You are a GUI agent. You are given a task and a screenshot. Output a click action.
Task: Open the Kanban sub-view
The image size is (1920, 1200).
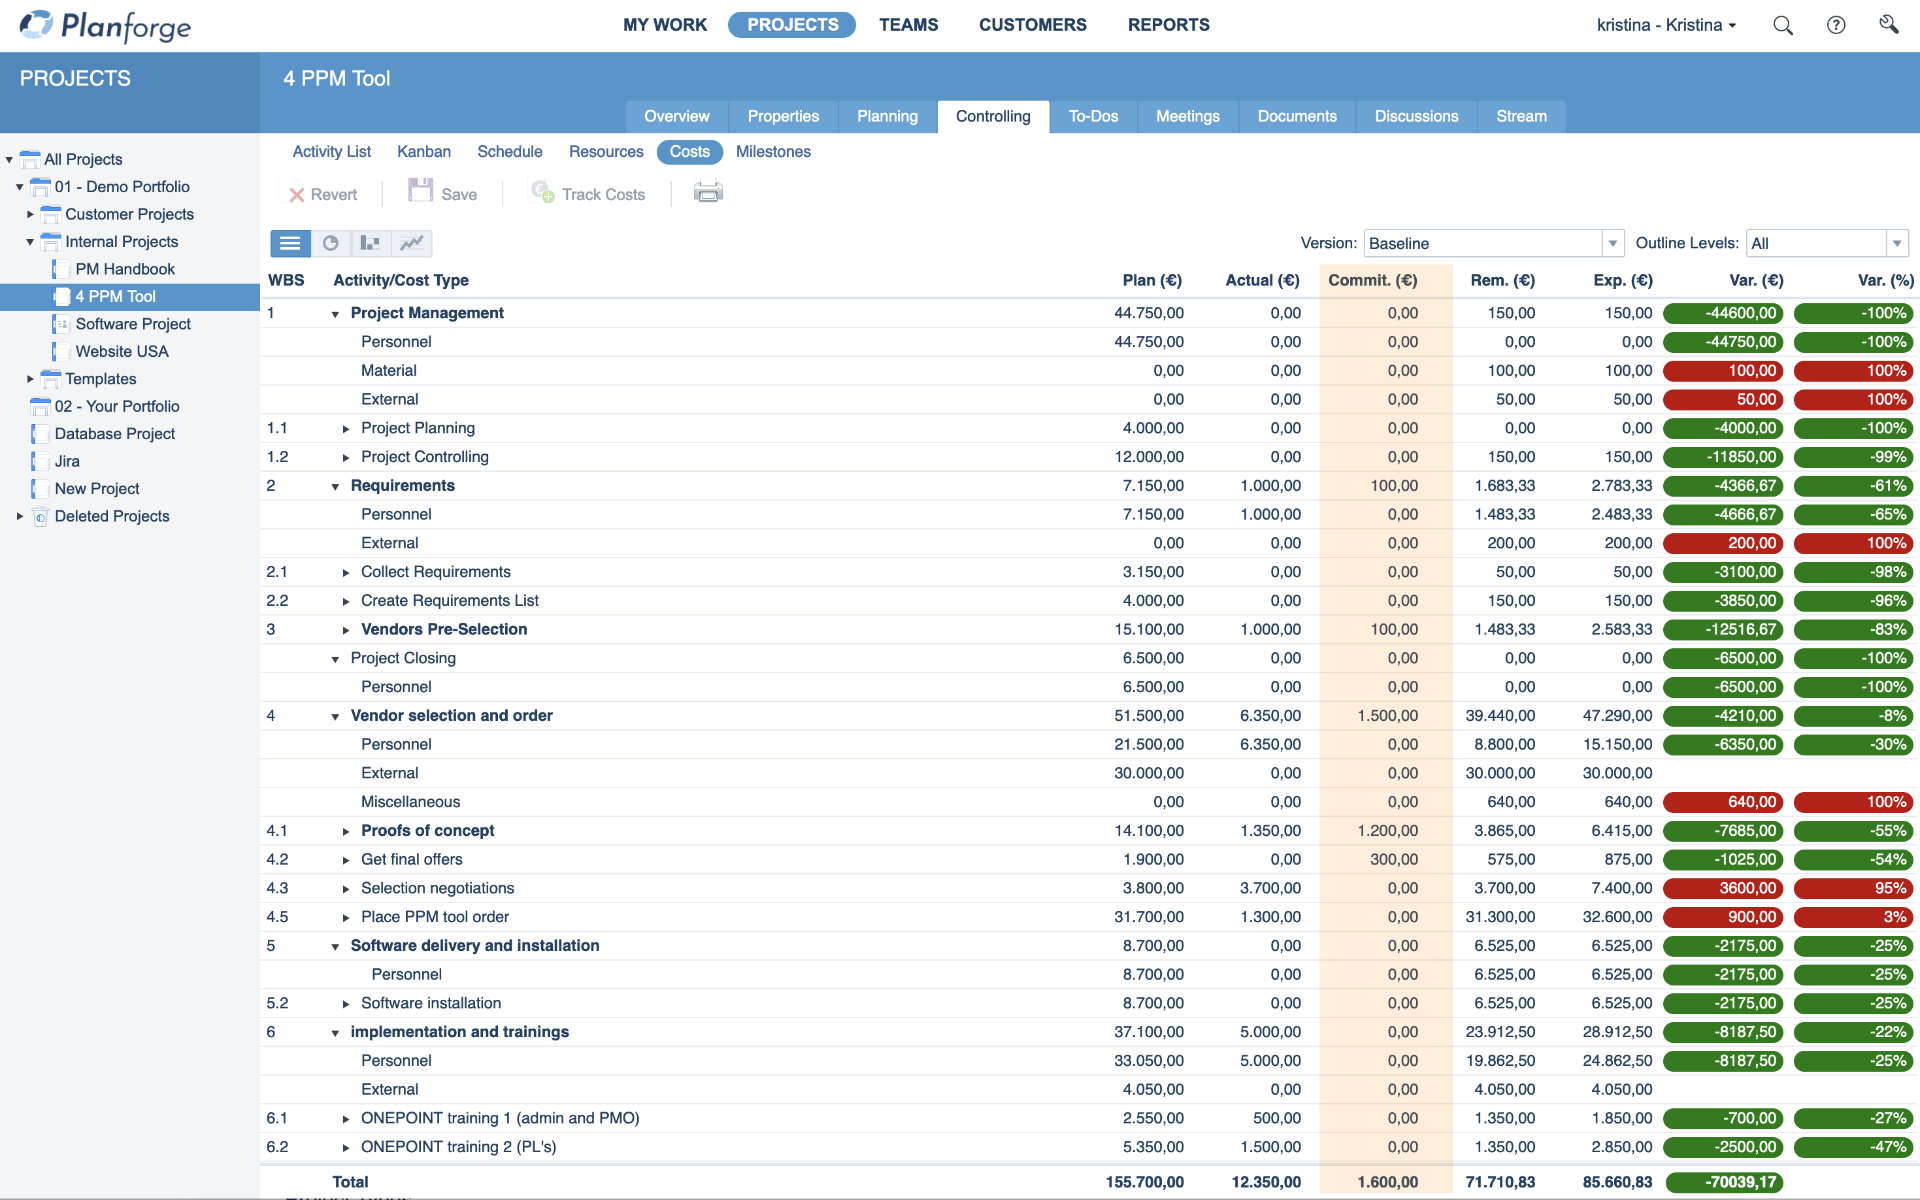(424, 152)
